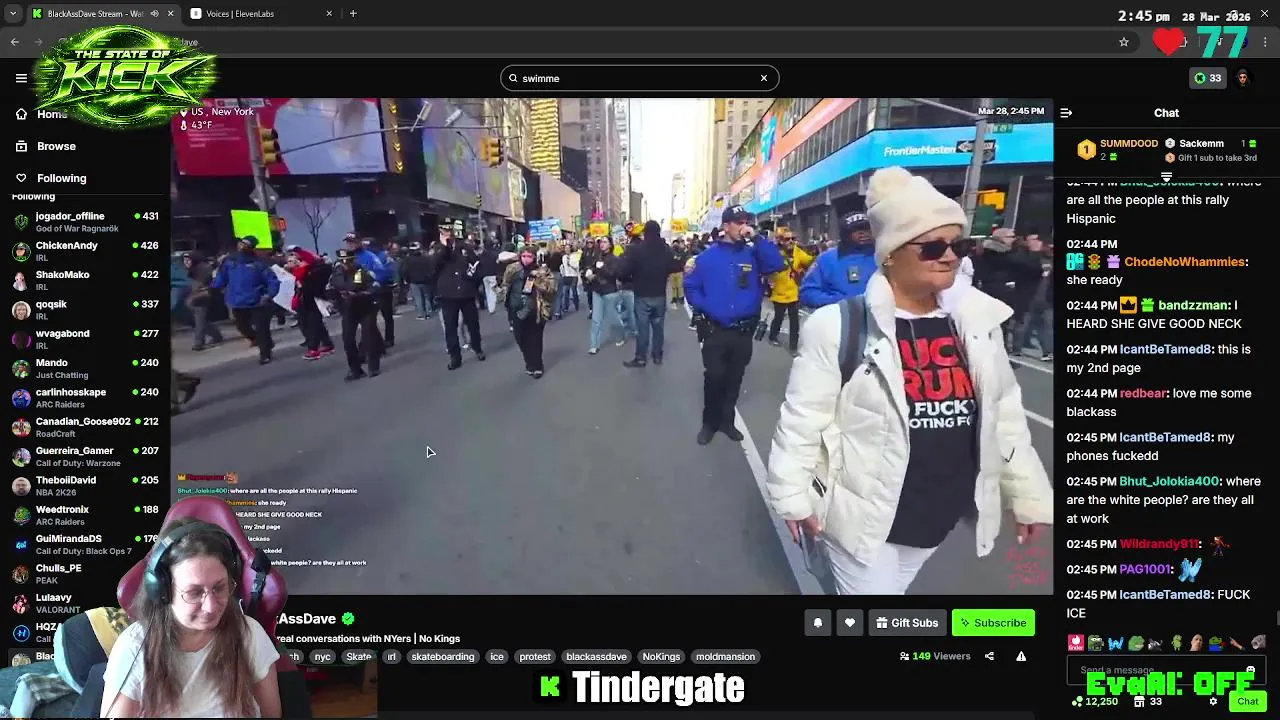The image size is (1280, 720).
Task: Open the user profile avatar menu
Action: pos(1243,78)
